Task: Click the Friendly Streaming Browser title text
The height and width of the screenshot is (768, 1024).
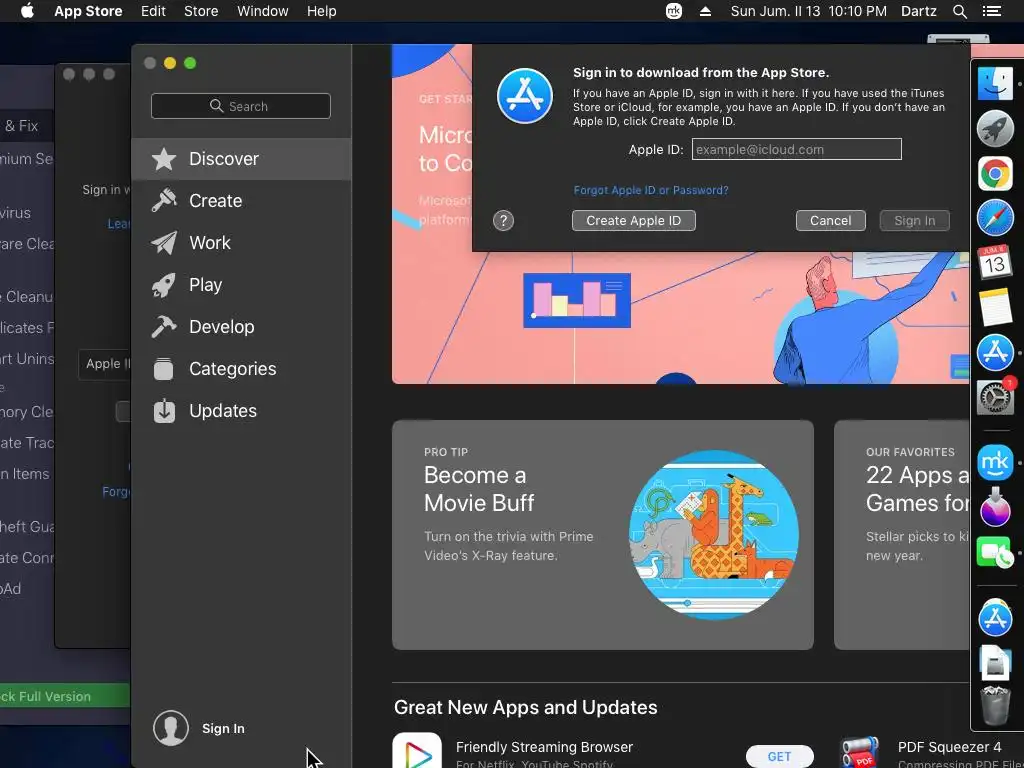Action: pyautogui.click(x=544, y=746)
